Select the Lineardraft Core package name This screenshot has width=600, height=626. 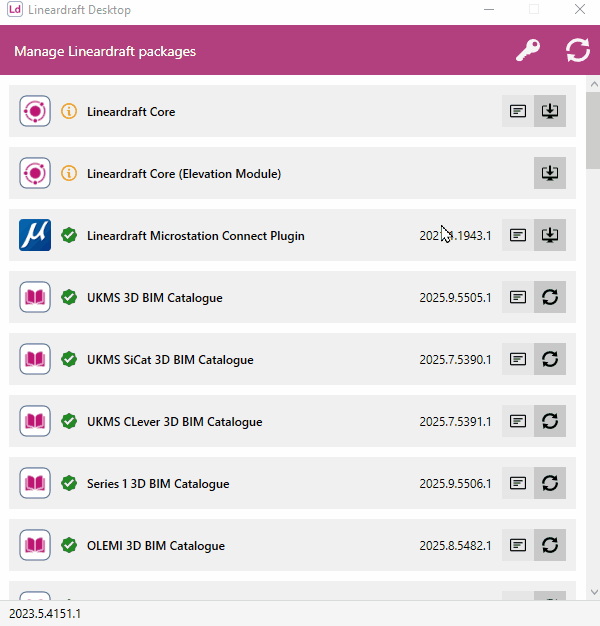point(131,112)
